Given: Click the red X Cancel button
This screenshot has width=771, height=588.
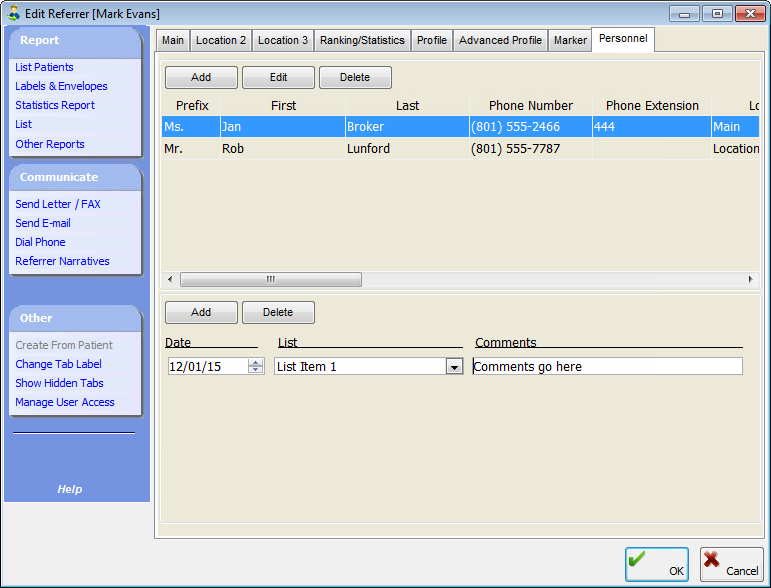Looking at the screenshot, I should [731, 564].
